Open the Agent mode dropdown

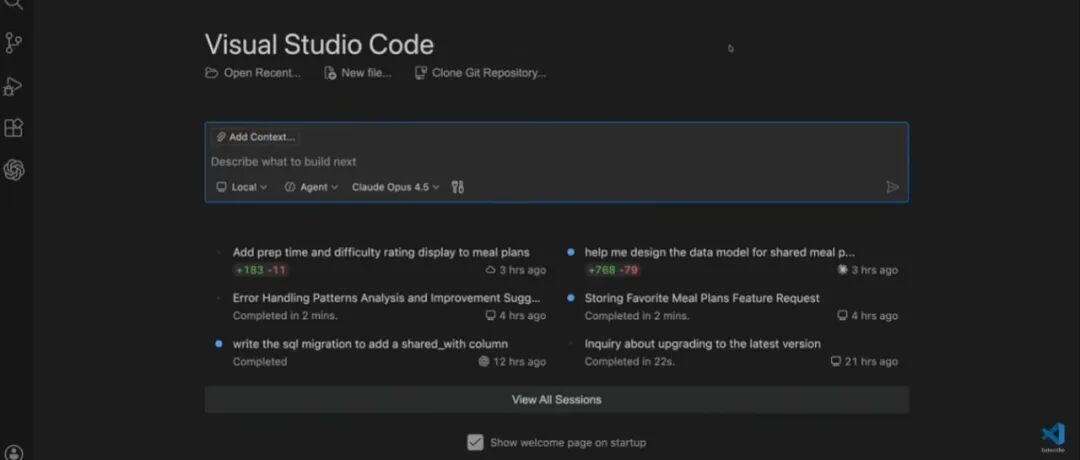(311, 187)
